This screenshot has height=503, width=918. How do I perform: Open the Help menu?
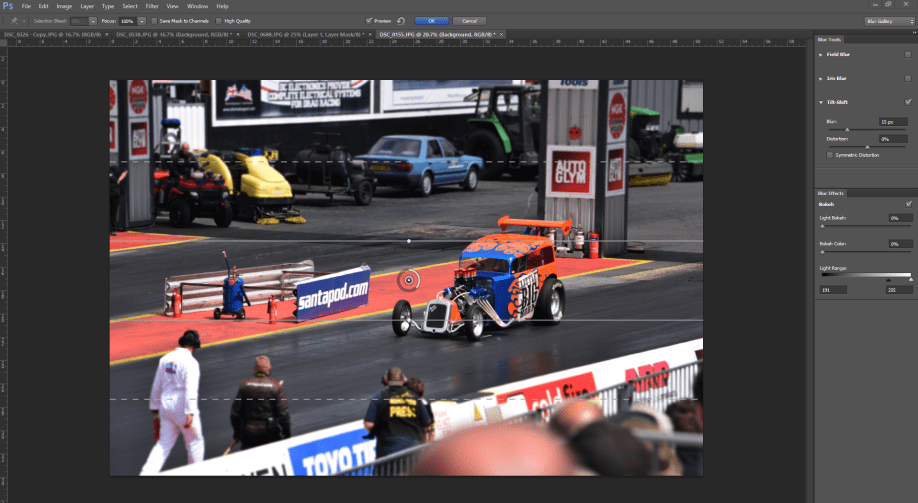222,6
